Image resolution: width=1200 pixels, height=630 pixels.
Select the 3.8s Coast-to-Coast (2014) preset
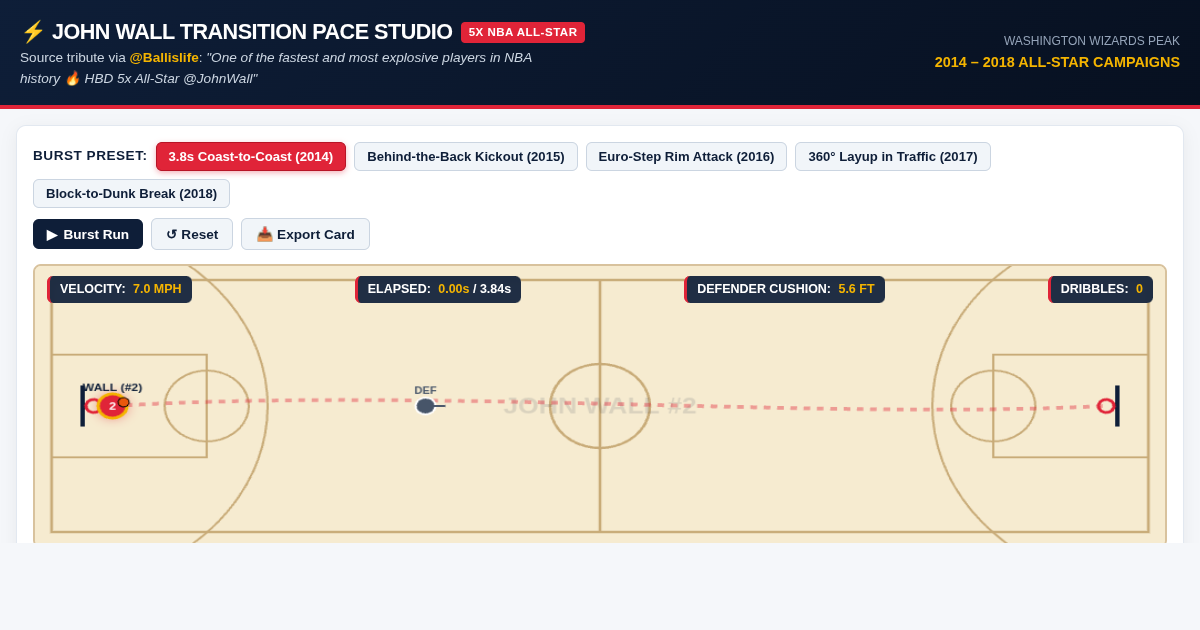[251, 157]
